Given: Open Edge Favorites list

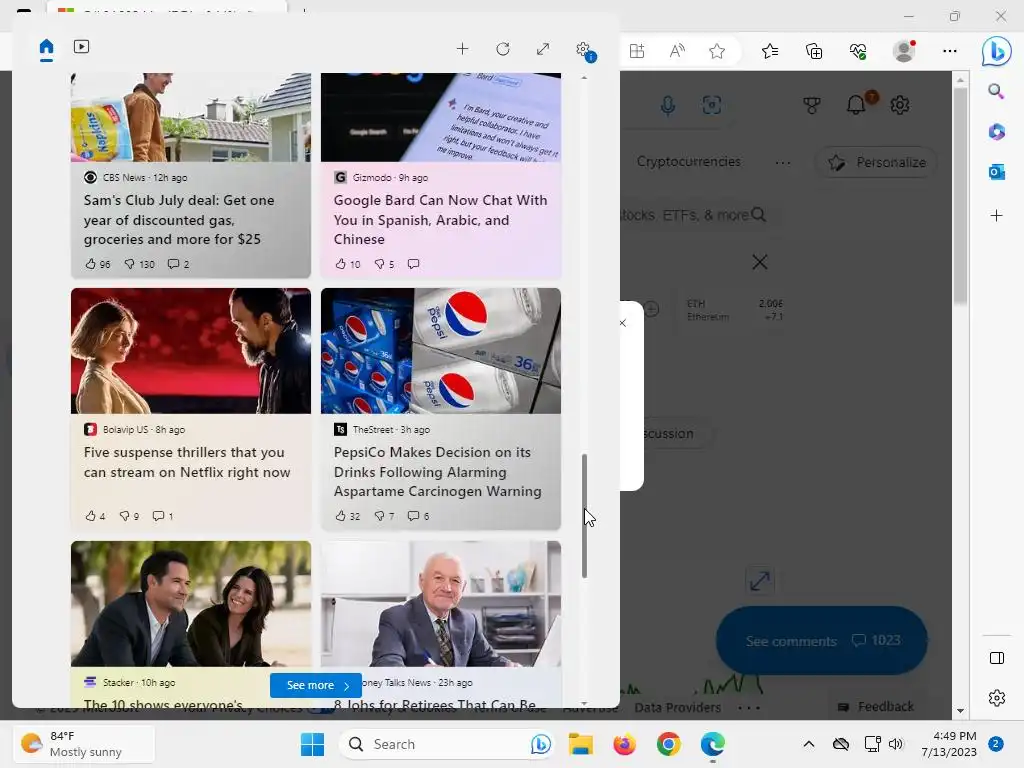Looking at the screenshot, I should pos(770,51).
